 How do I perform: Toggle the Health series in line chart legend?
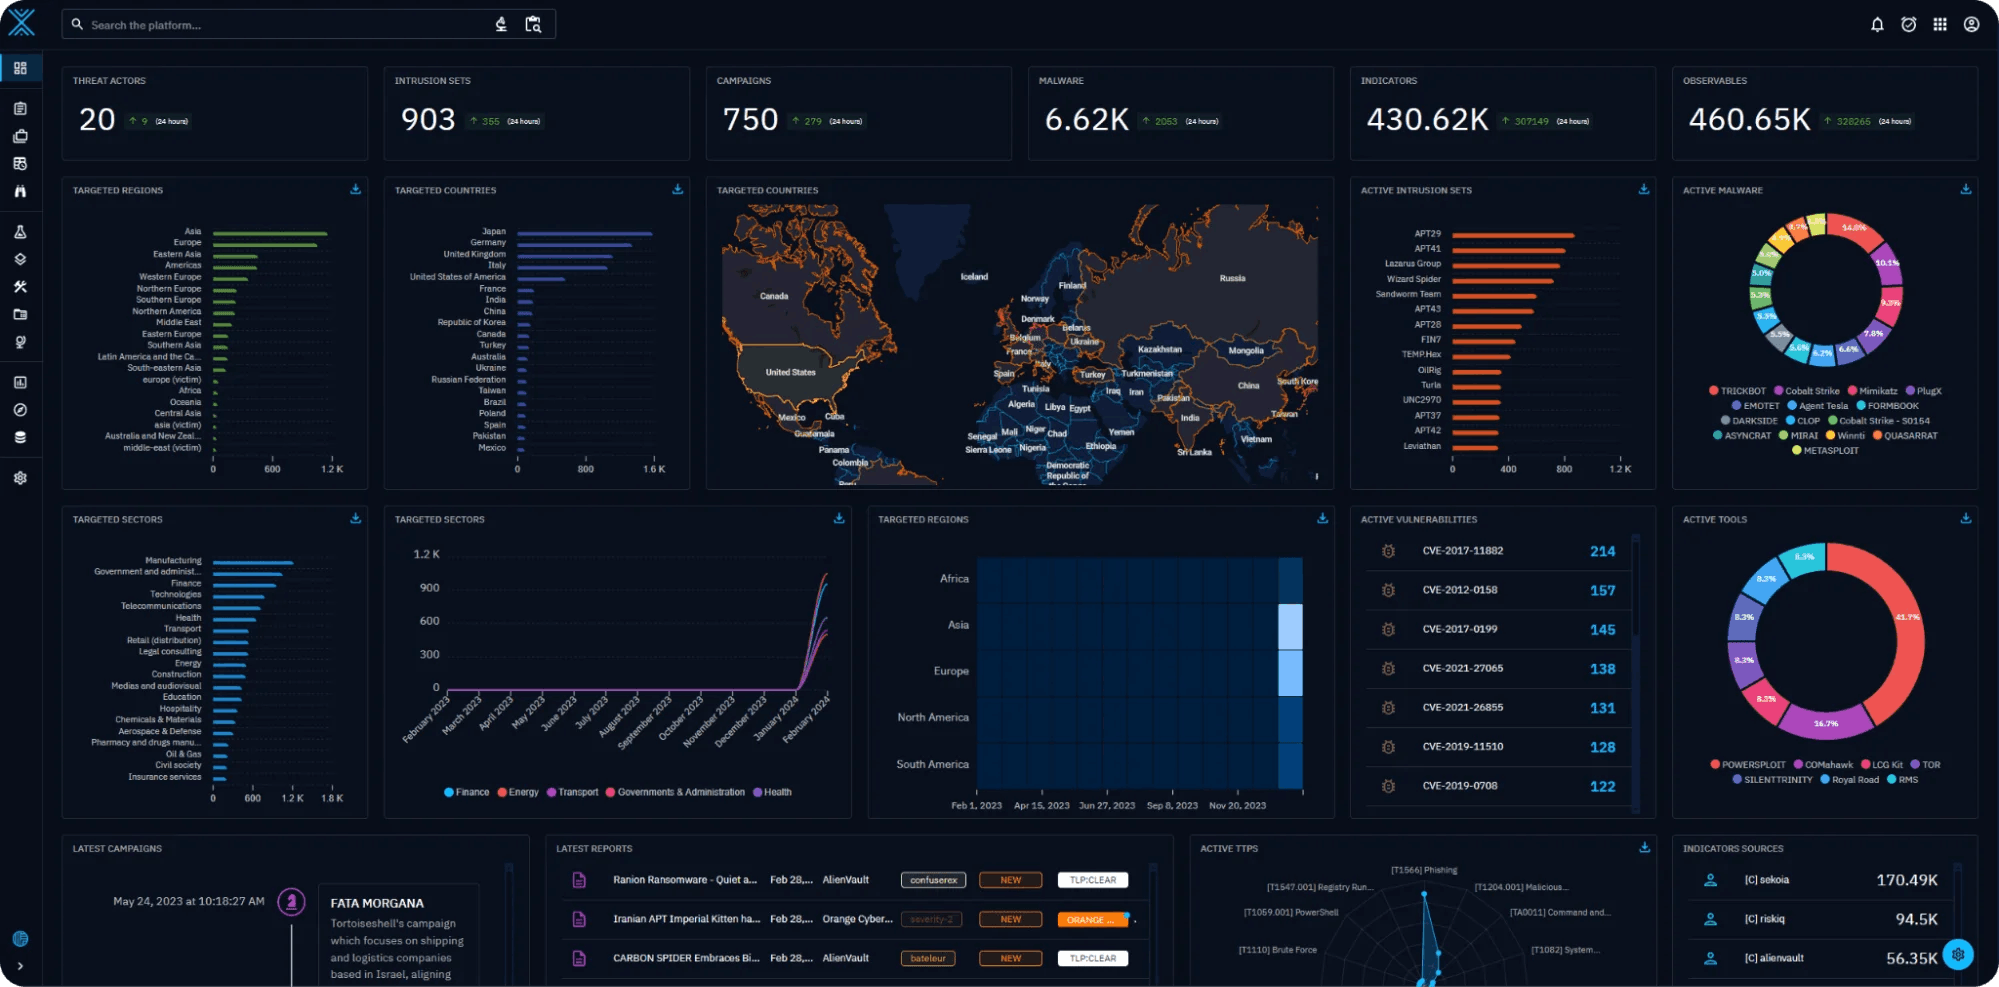(772, 792)
